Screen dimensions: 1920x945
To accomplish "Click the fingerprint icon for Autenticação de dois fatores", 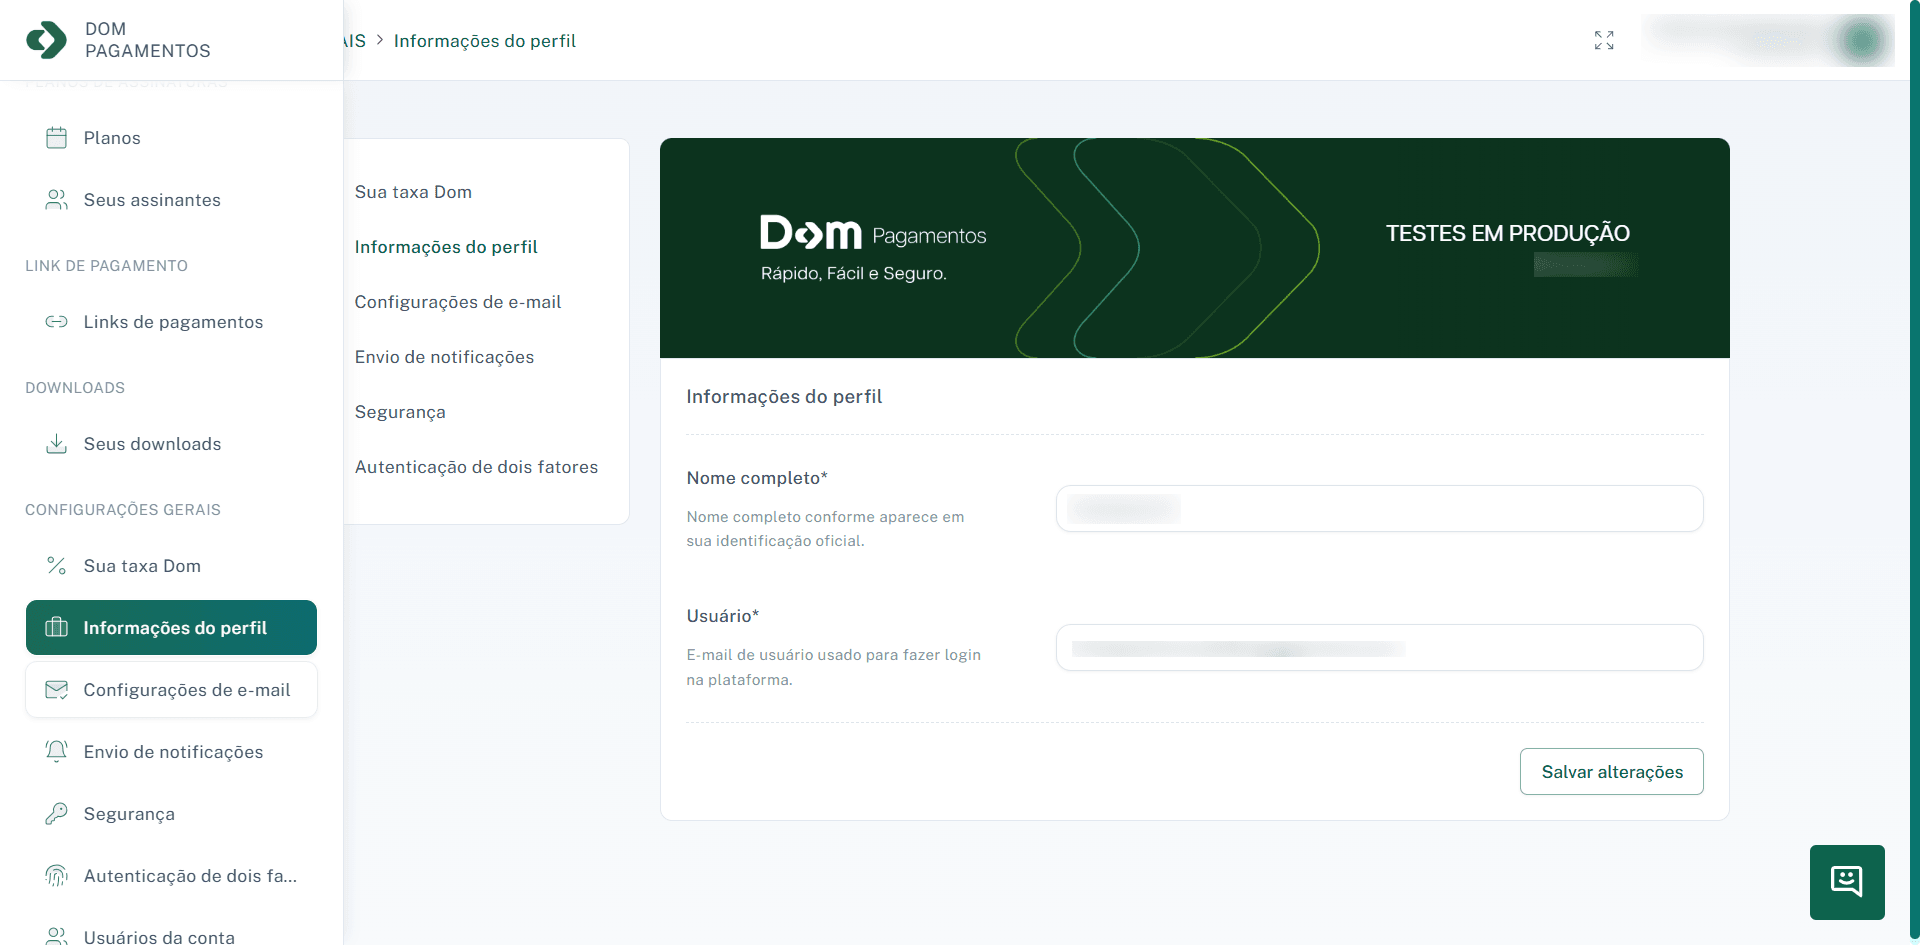I will point(57,875).
